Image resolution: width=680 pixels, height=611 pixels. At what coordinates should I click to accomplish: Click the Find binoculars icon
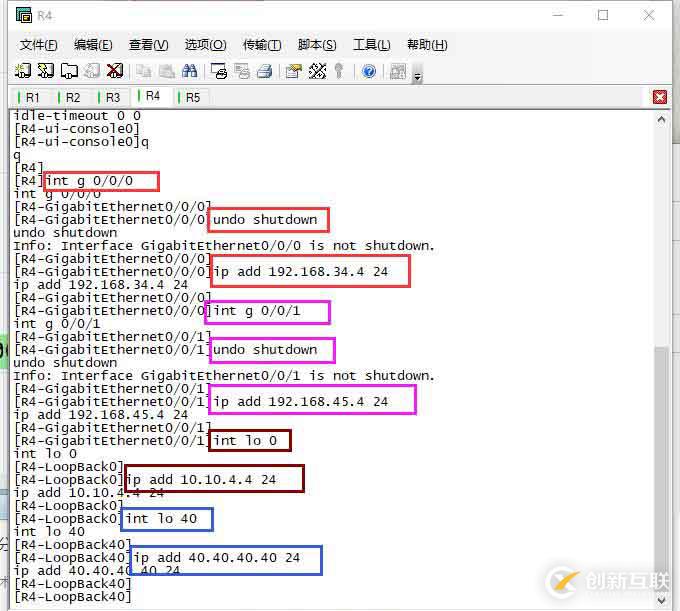pyautogui.click(x=190, y=71)
